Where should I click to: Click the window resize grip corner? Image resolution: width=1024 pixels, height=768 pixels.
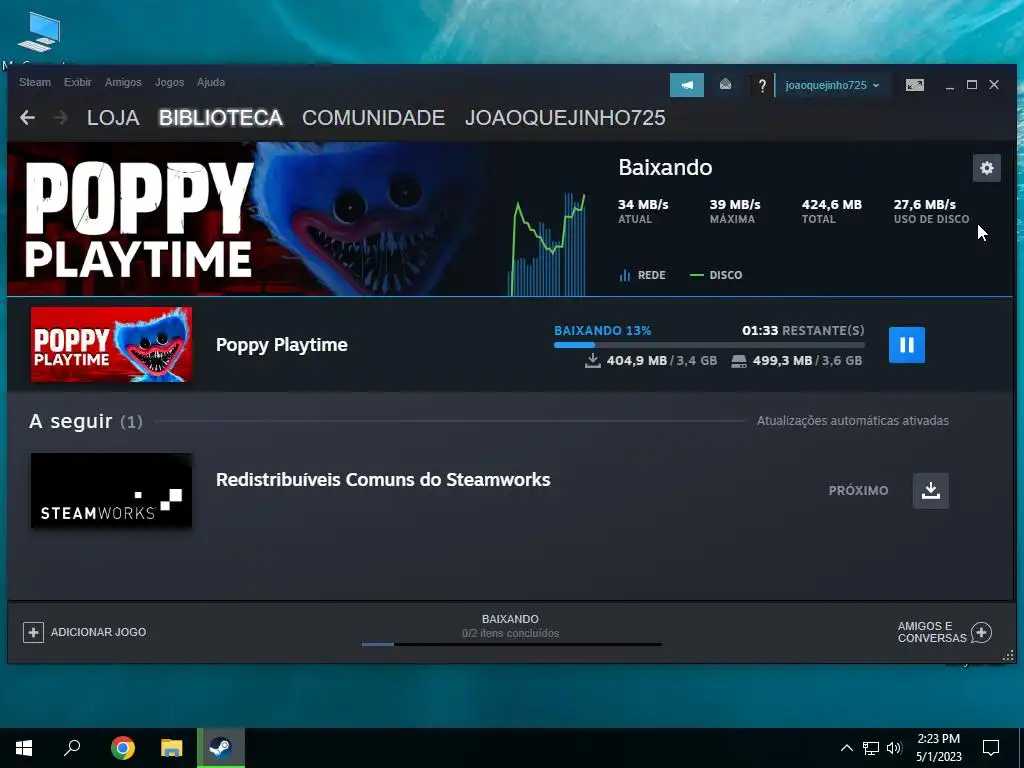click(x=1008, y=655)
